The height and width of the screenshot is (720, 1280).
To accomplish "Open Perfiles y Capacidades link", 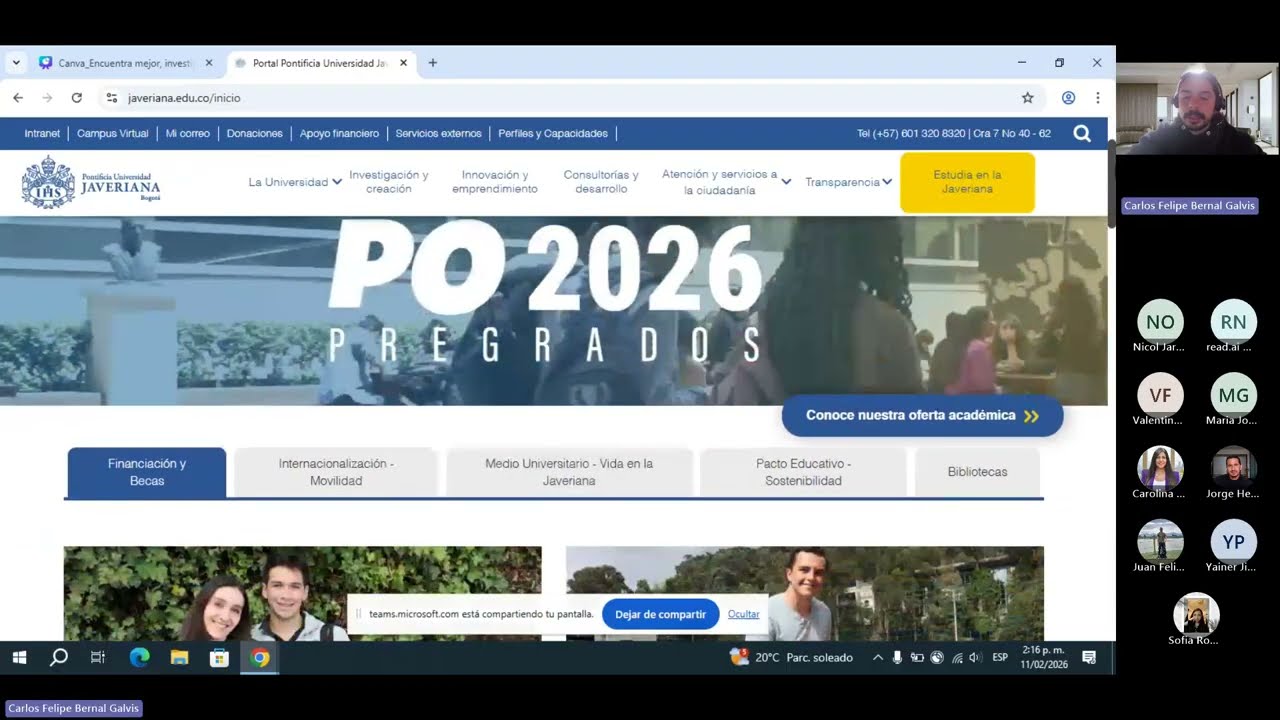I will click(x=553, y=133).
